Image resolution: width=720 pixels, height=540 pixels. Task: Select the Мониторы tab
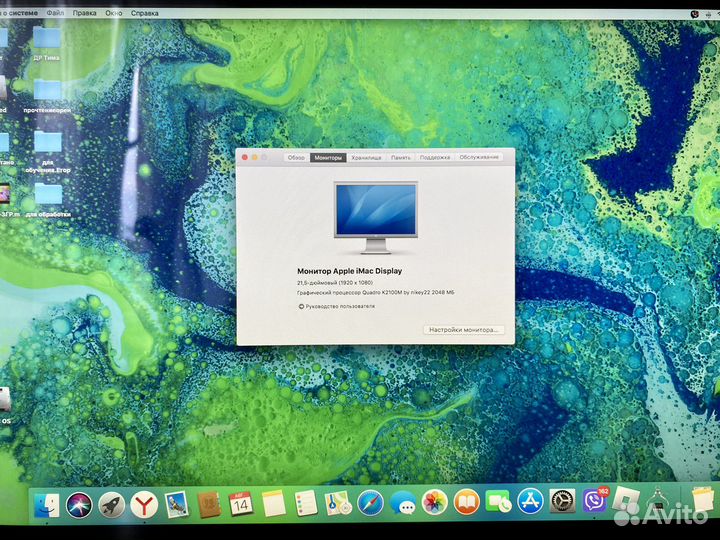tap(328, 158)
